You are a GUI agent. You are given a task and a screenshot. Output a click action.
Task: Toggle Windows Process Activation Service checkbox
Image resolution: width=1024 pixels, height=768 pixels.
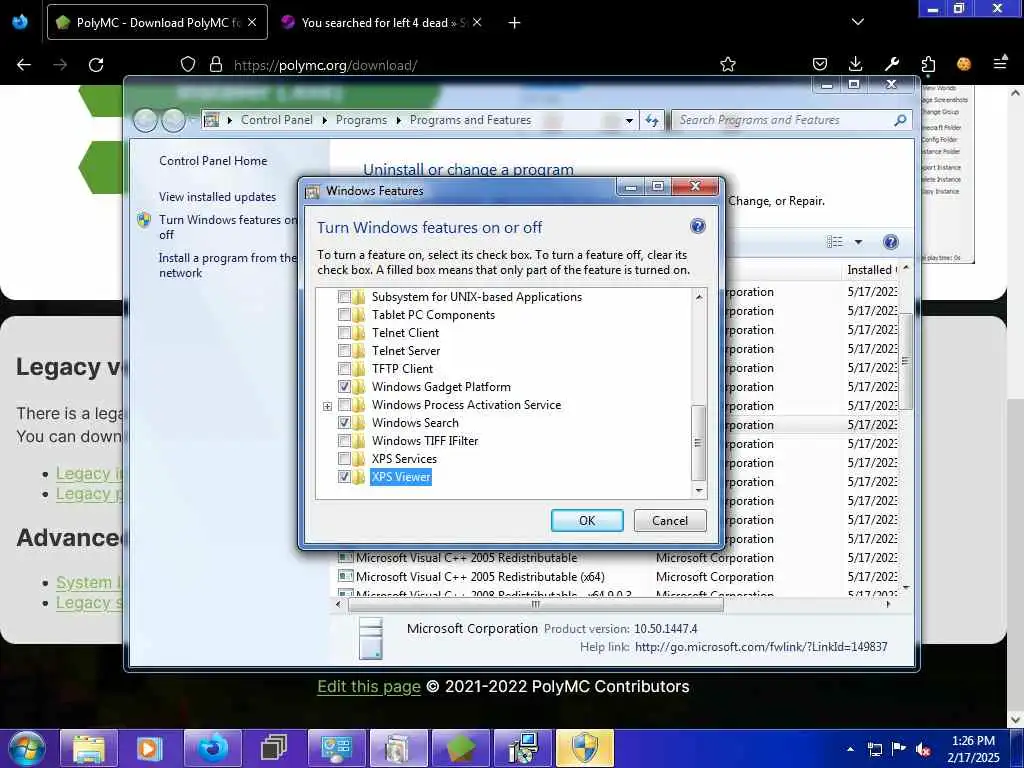(344, 405)
